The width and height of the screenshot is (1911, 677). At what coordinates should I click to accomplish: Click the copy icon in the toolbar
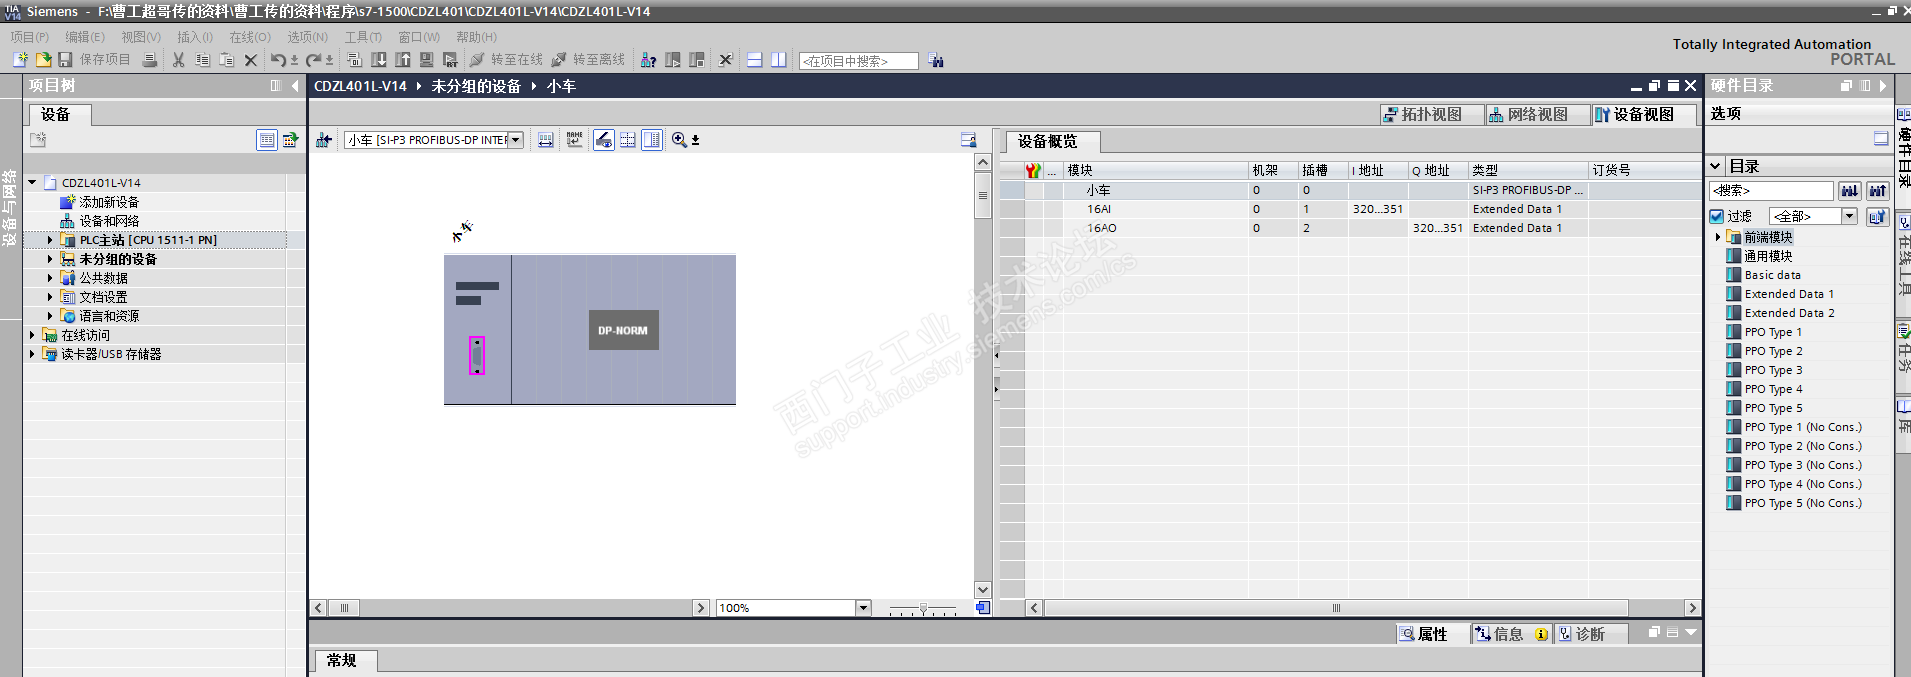pyautogui.click(x=202, y=60)
